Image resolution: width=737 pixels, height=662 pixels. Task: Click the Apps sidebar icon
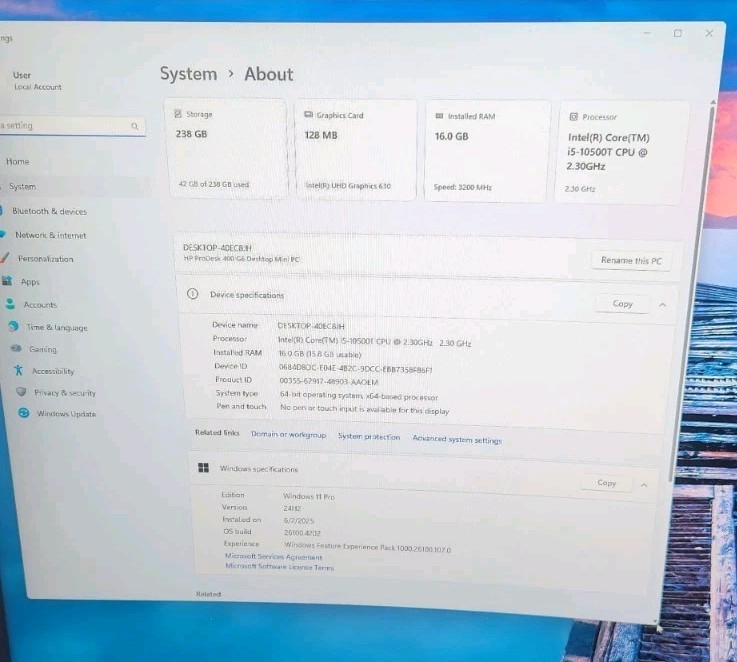(x=7, y=281)
